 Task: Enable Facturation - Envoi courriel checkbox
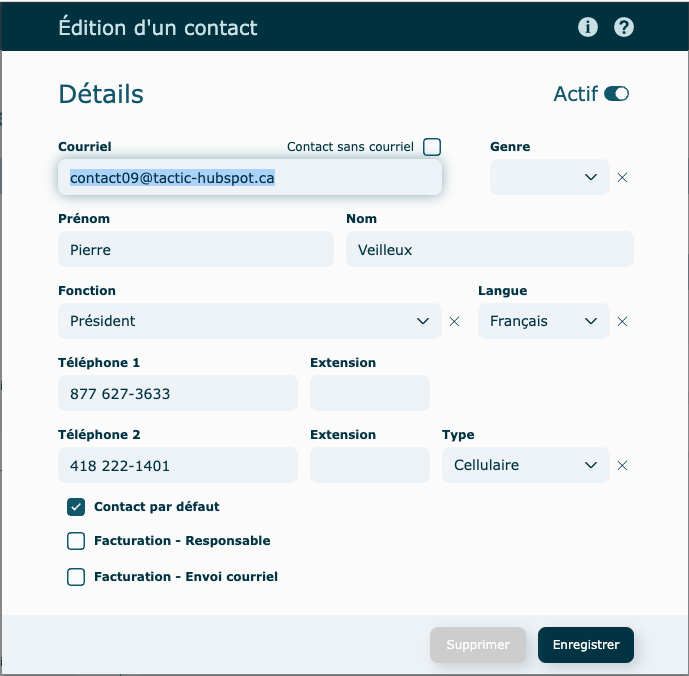click(76, 577)
